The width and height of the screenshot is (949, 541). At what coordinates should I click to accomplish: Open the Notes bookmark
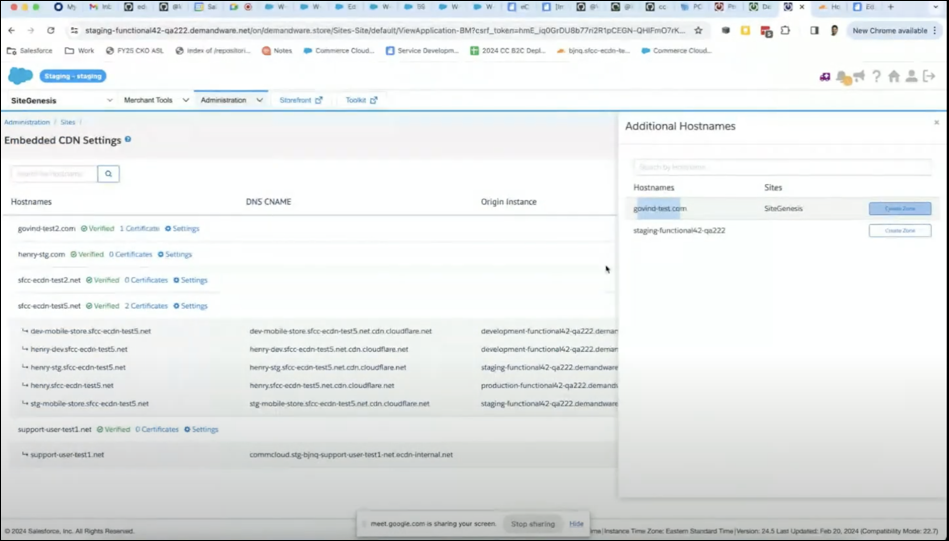point(277,51)
